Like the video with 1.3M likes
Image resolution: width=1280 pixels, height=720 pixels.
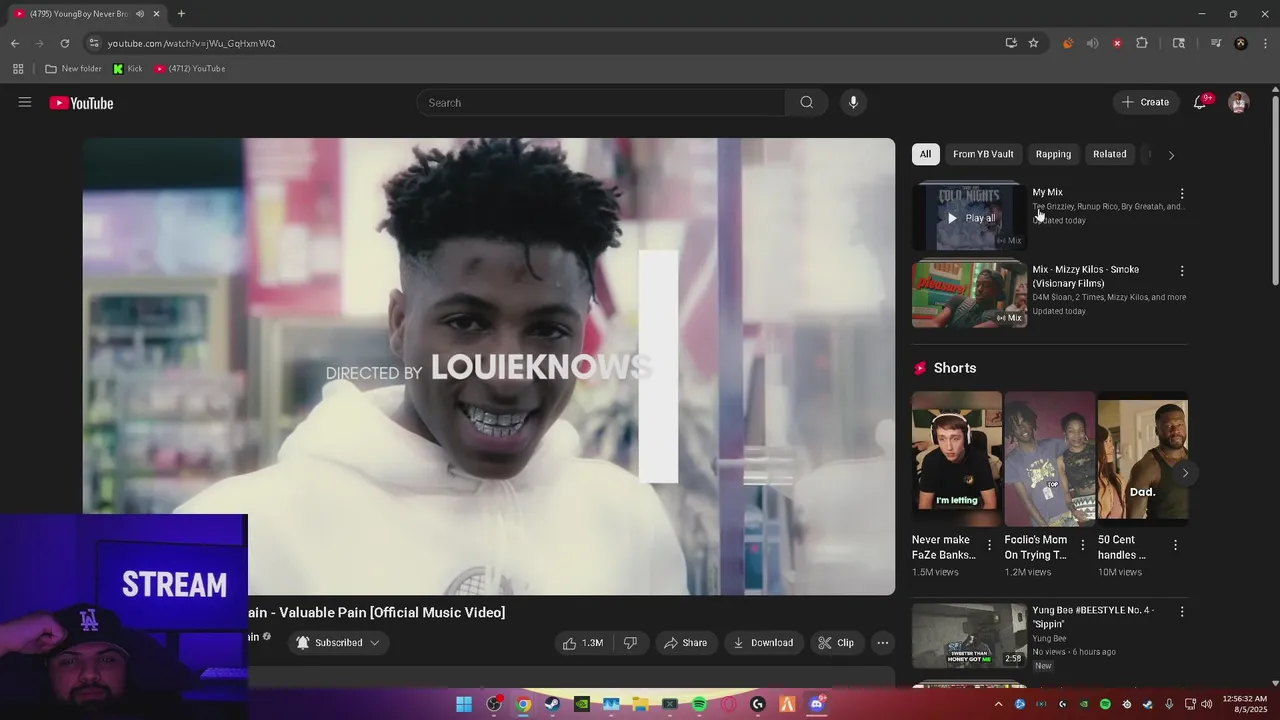tap(583, 643)
